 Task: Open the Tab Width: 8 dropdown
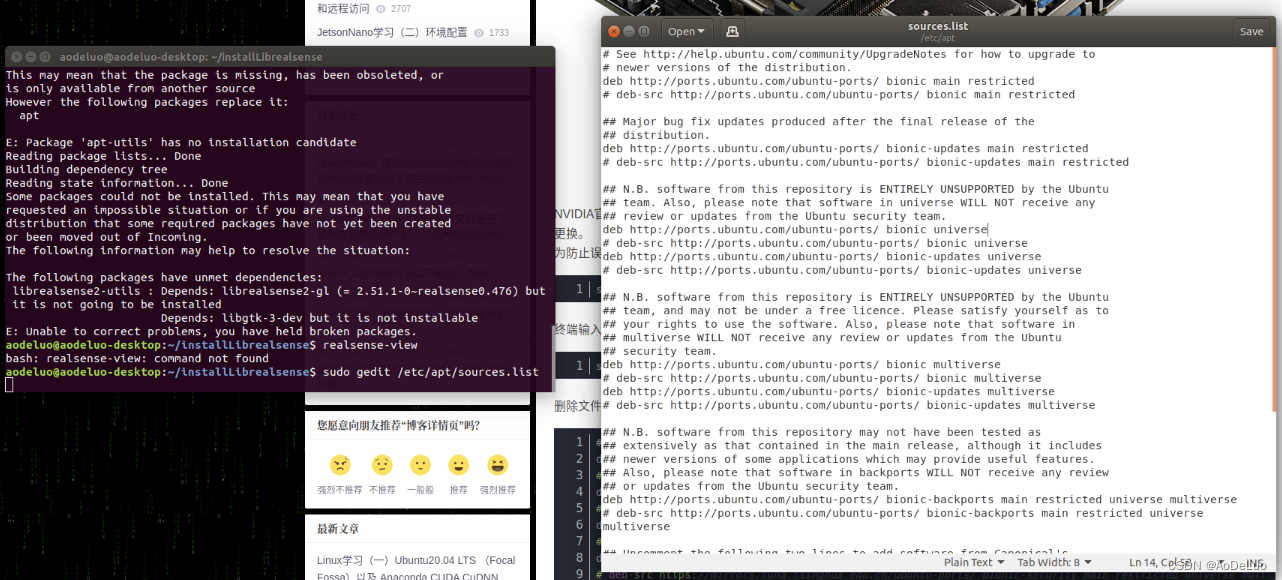pyautogui.click(x=1053, y=562)
